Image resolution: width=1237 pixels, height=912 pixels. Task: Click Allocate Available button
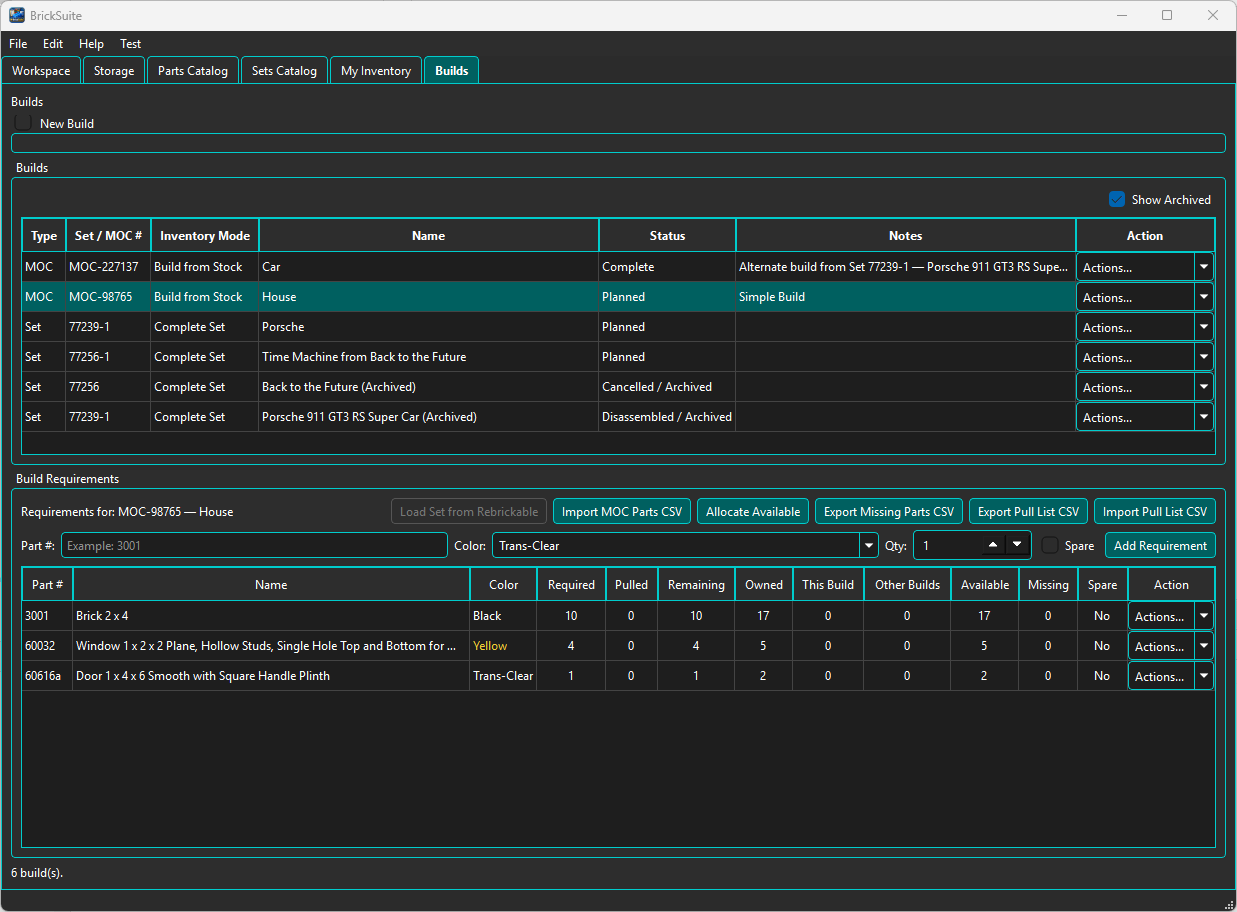(x=753, y=511)
